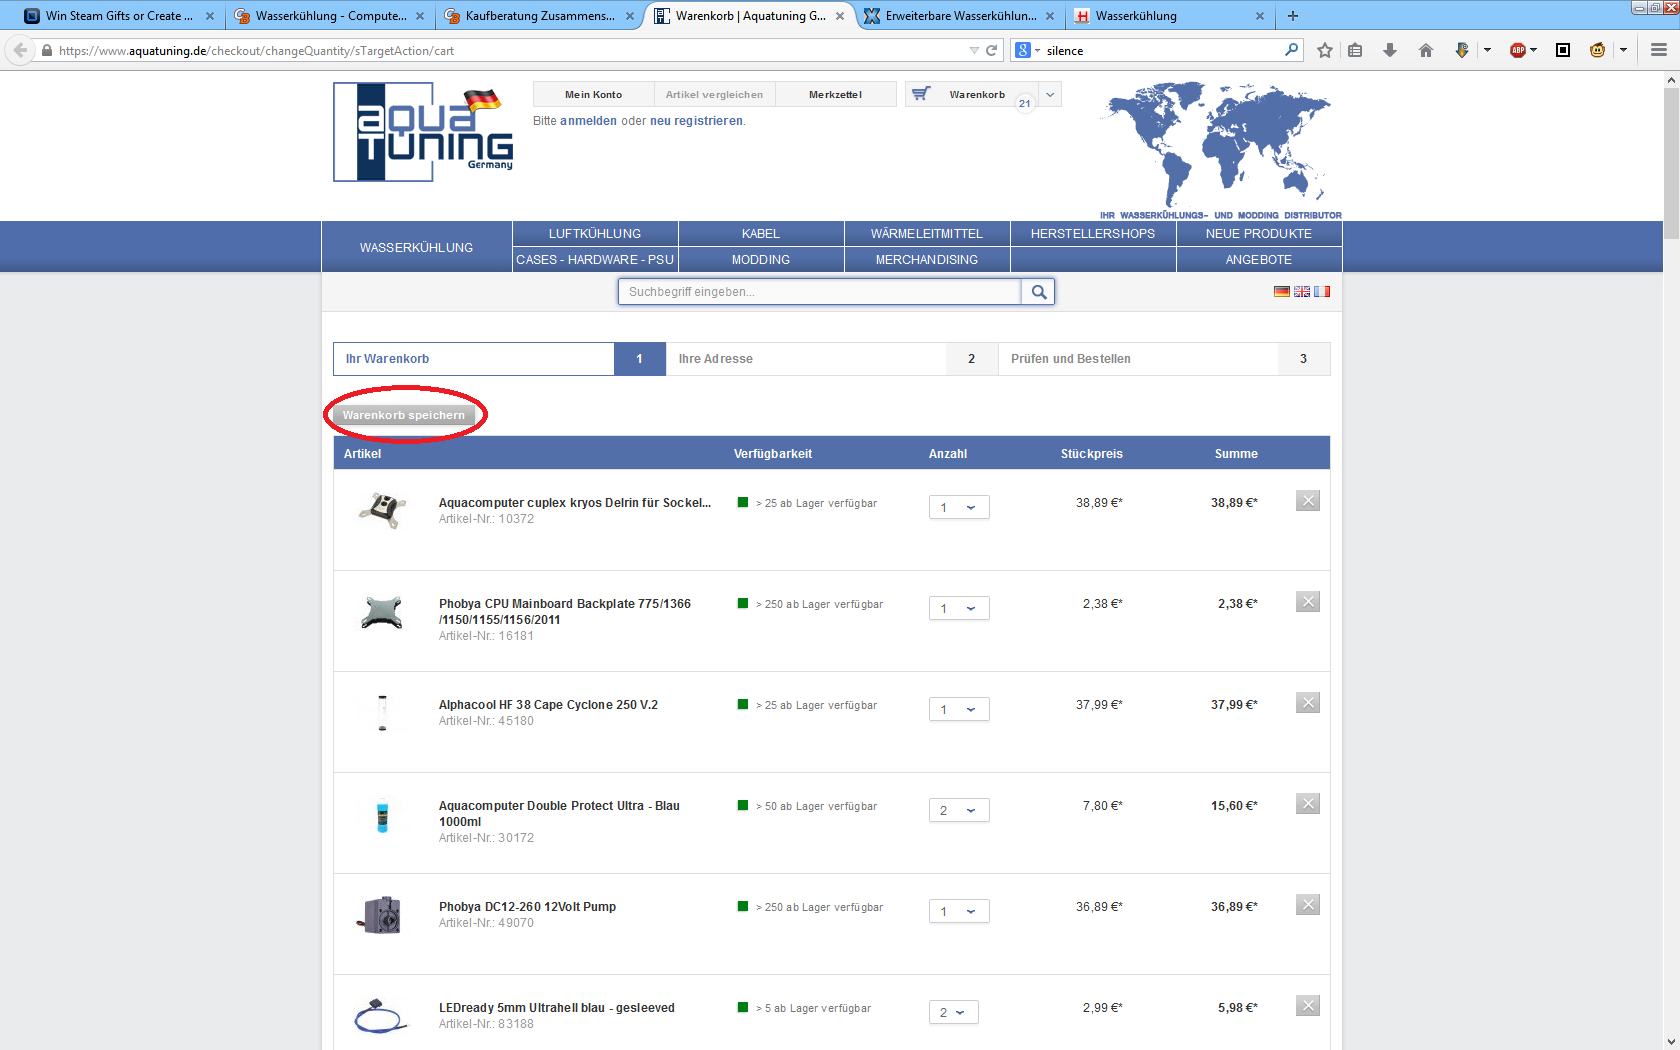This screenshot has height=1050, width=1680.
Task: Click the page vertical scrollbar thumb
Action: [x=1671, y=164]
